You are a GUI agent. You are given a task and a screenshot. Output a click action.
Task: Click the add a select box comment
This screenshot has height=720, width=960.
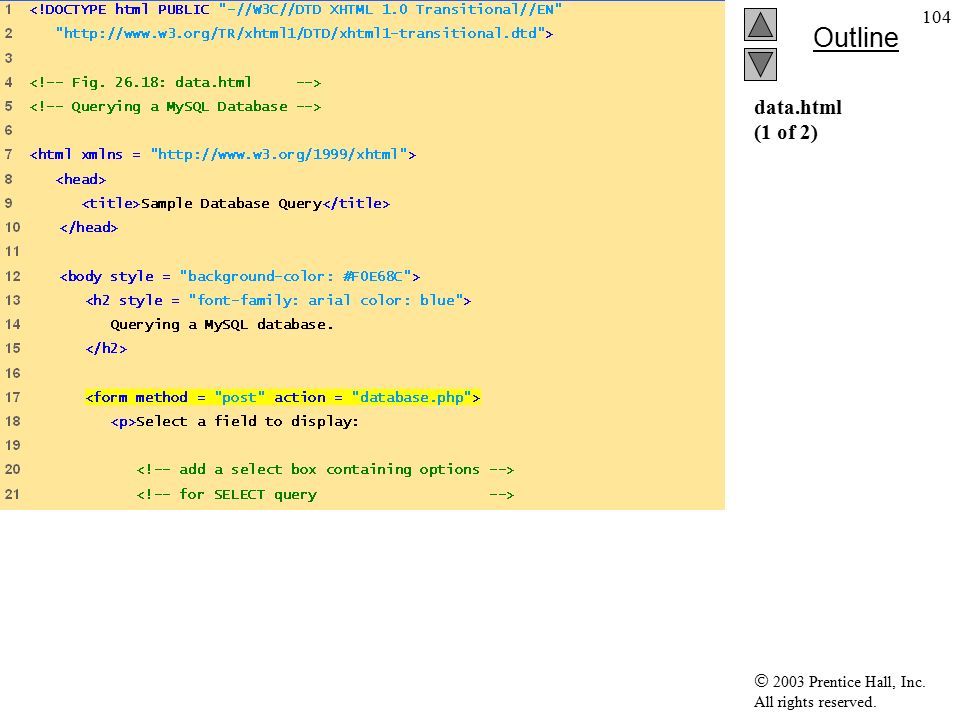[x=325, y=470]
